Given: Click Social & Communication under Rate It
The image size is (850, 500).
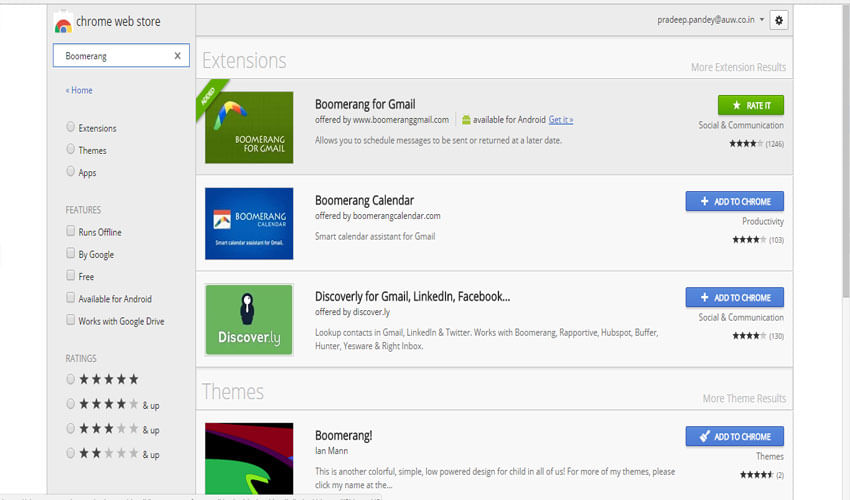Looking at the screenshot, I should [741, 125].
